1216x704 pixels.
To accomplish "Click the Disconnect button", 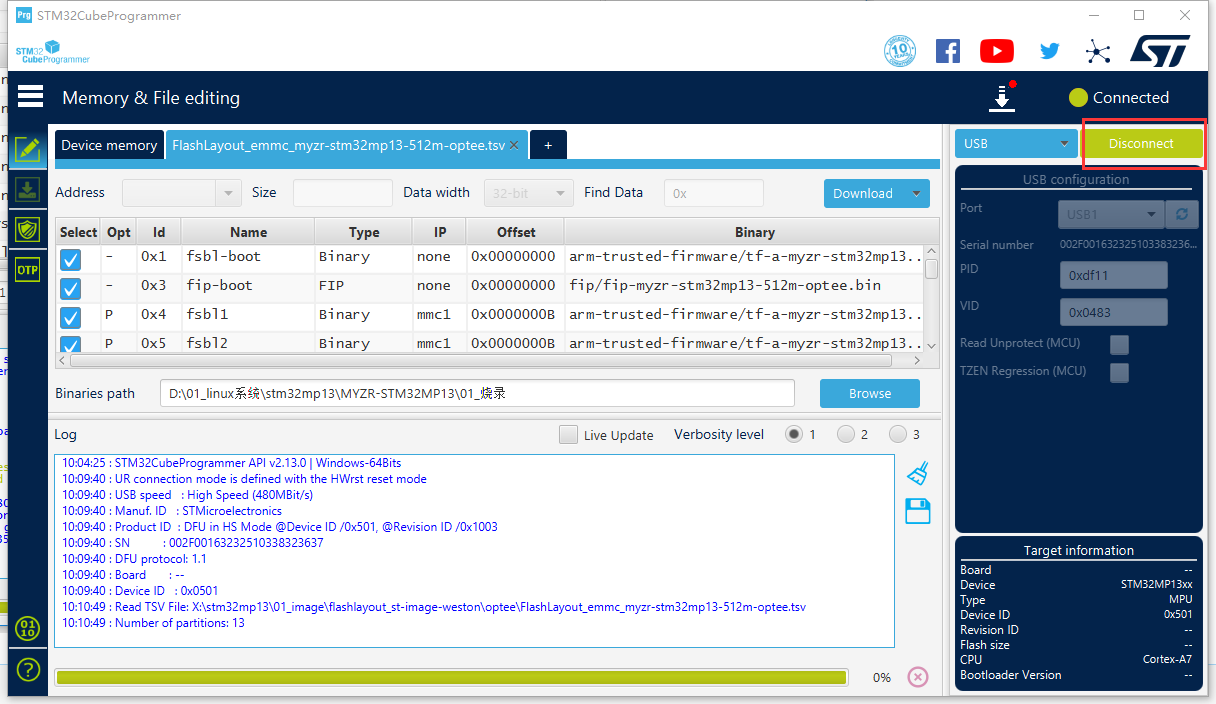I will pyautogui.click(x=1141, y=144).
